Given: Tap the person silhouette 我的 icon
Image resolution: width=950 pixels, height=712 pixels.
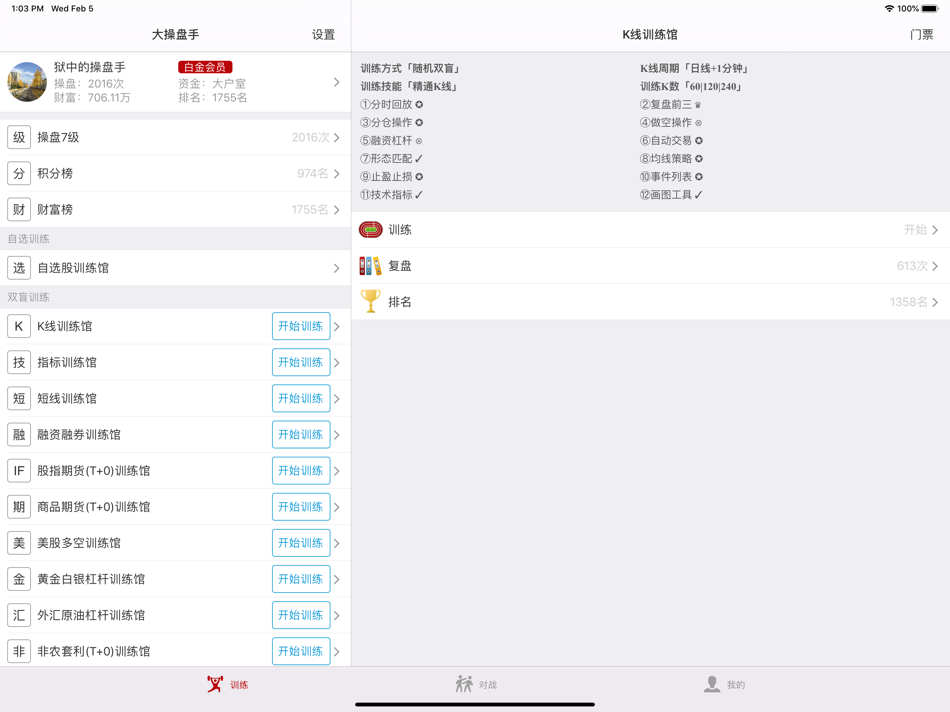Looking at the screenshot, I should (x=712, y=684).
